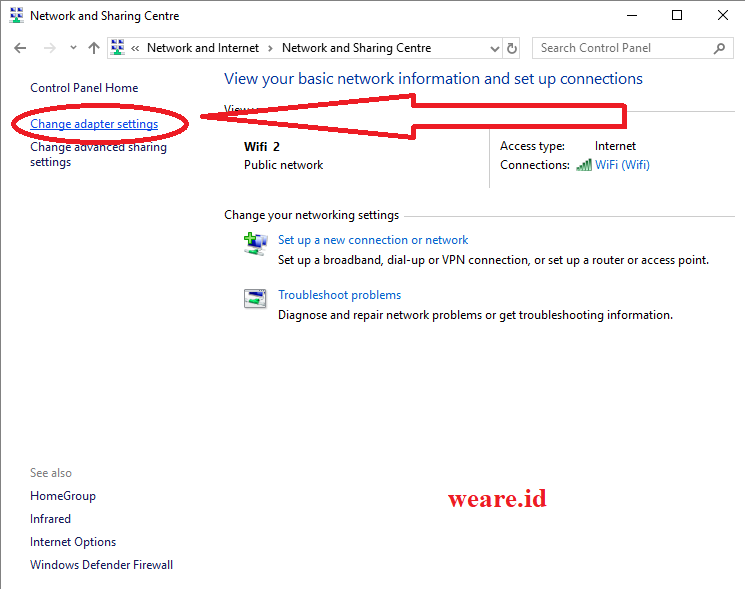Maximize the Network and Sharing Centre window
The image size is (745, 589).
[677, 15]
